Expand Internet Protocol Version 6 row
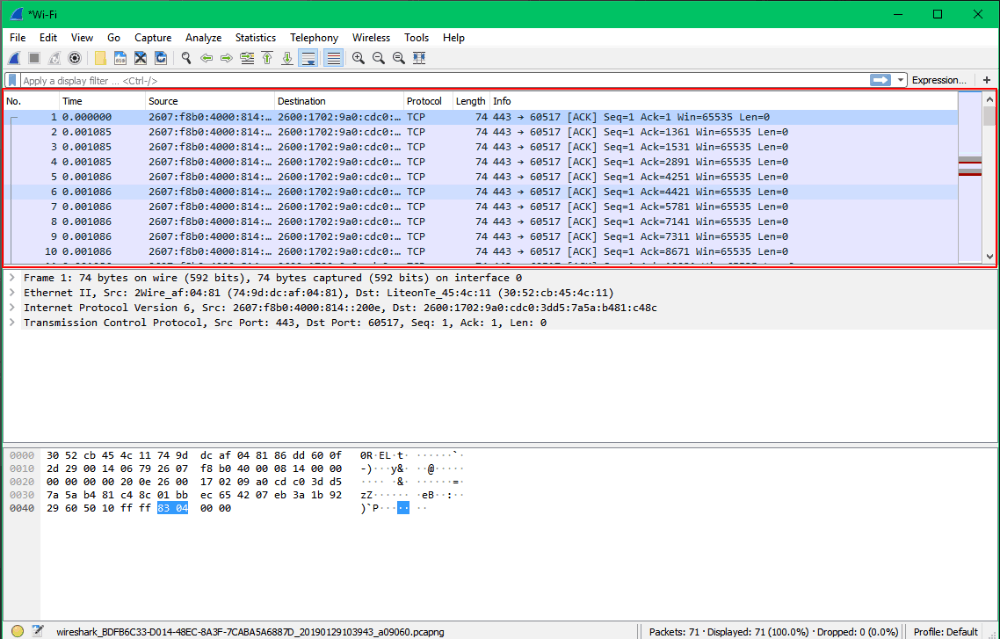This screenshot has width=1000, height=639. tap(12, 307)
